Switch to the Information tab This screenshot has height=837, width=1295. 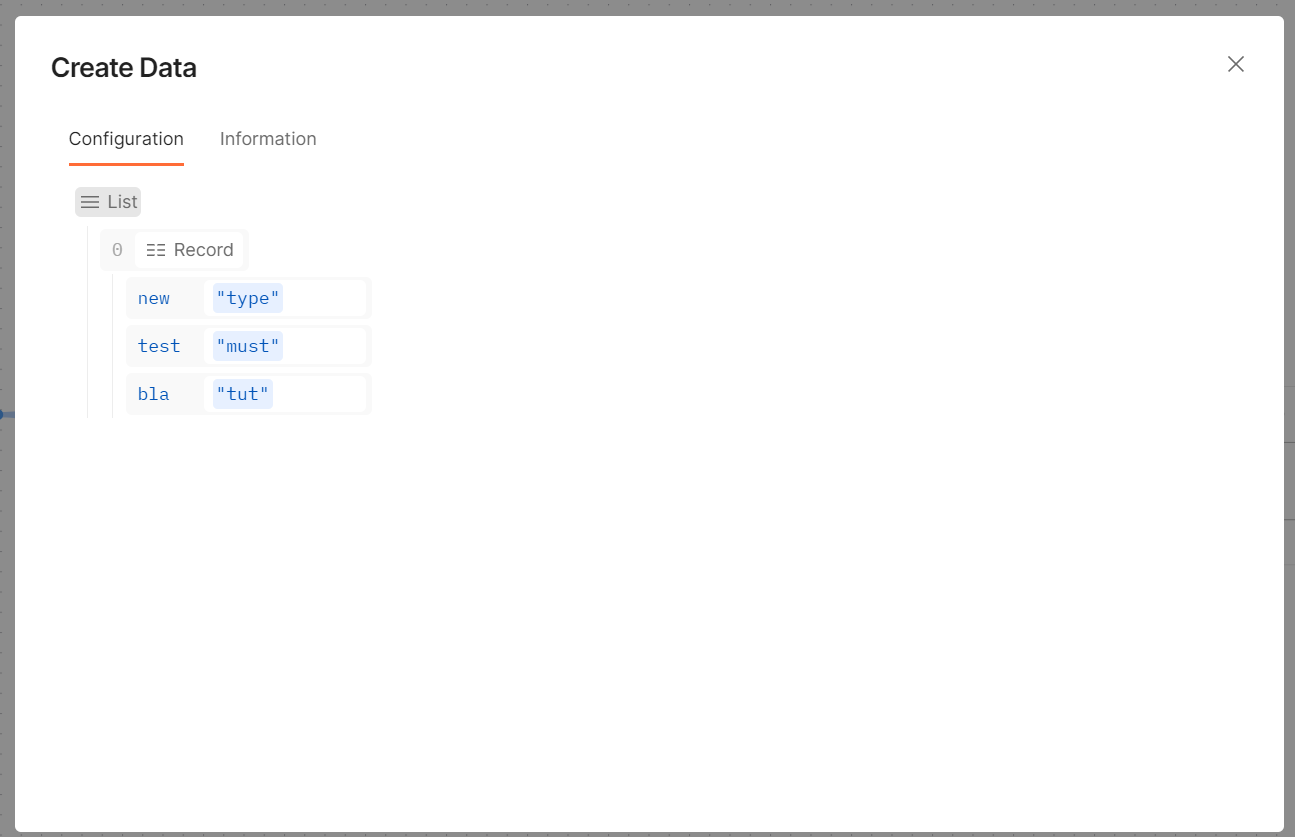[268, 138]
